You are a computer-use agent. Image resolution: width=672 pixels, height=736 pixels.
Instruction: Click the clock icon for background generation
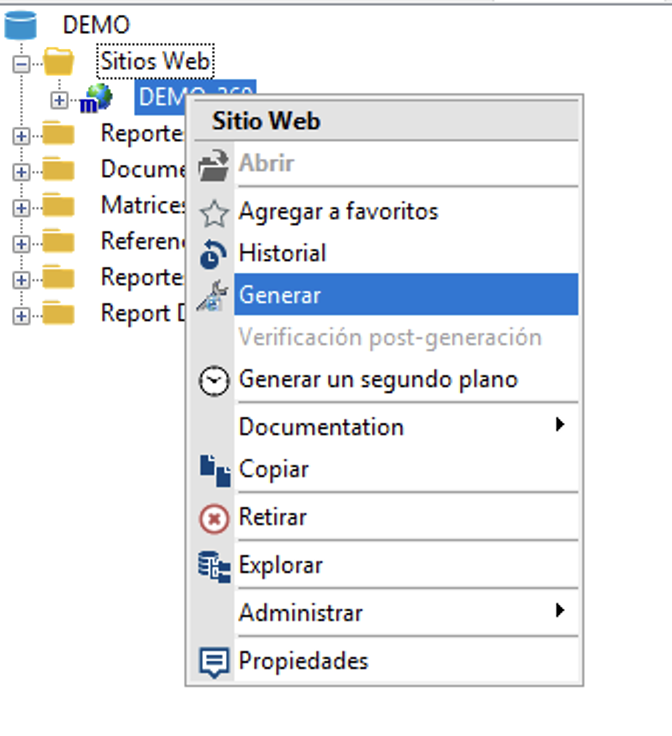214,381
